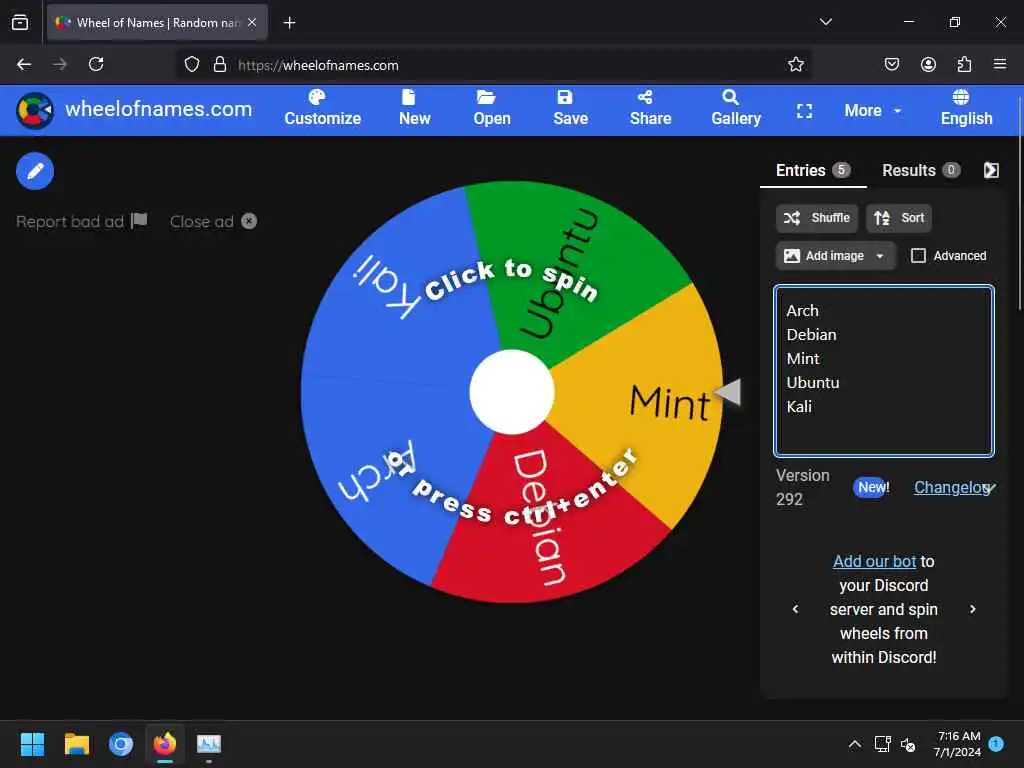
Task: Close the ad
Action: (213, 221)
